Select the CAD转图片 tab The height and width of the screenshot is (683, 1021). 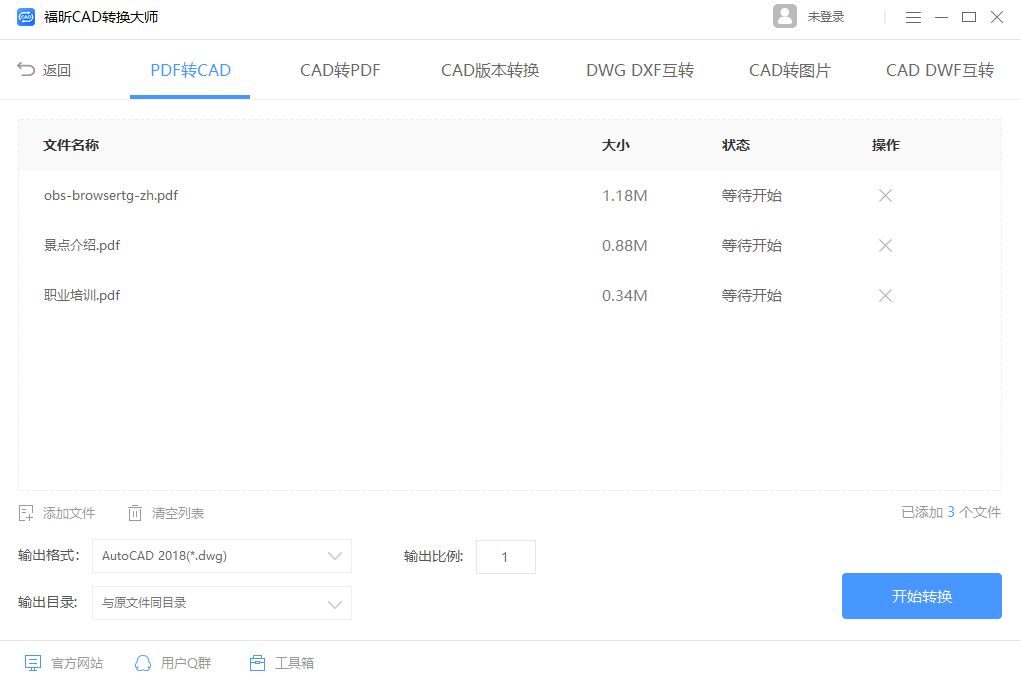pos(790,70)
